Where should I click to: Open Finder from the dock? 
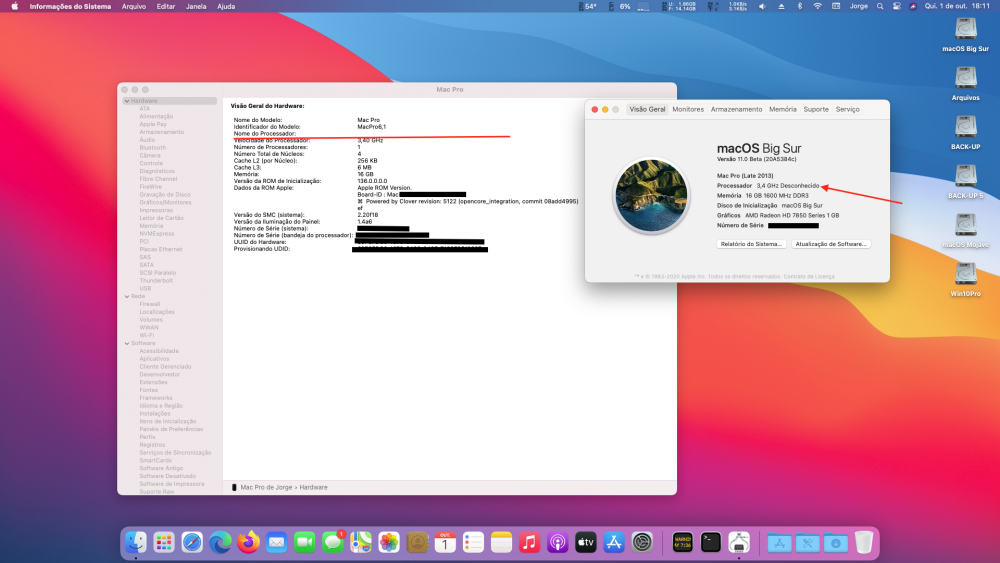point(136,543)
